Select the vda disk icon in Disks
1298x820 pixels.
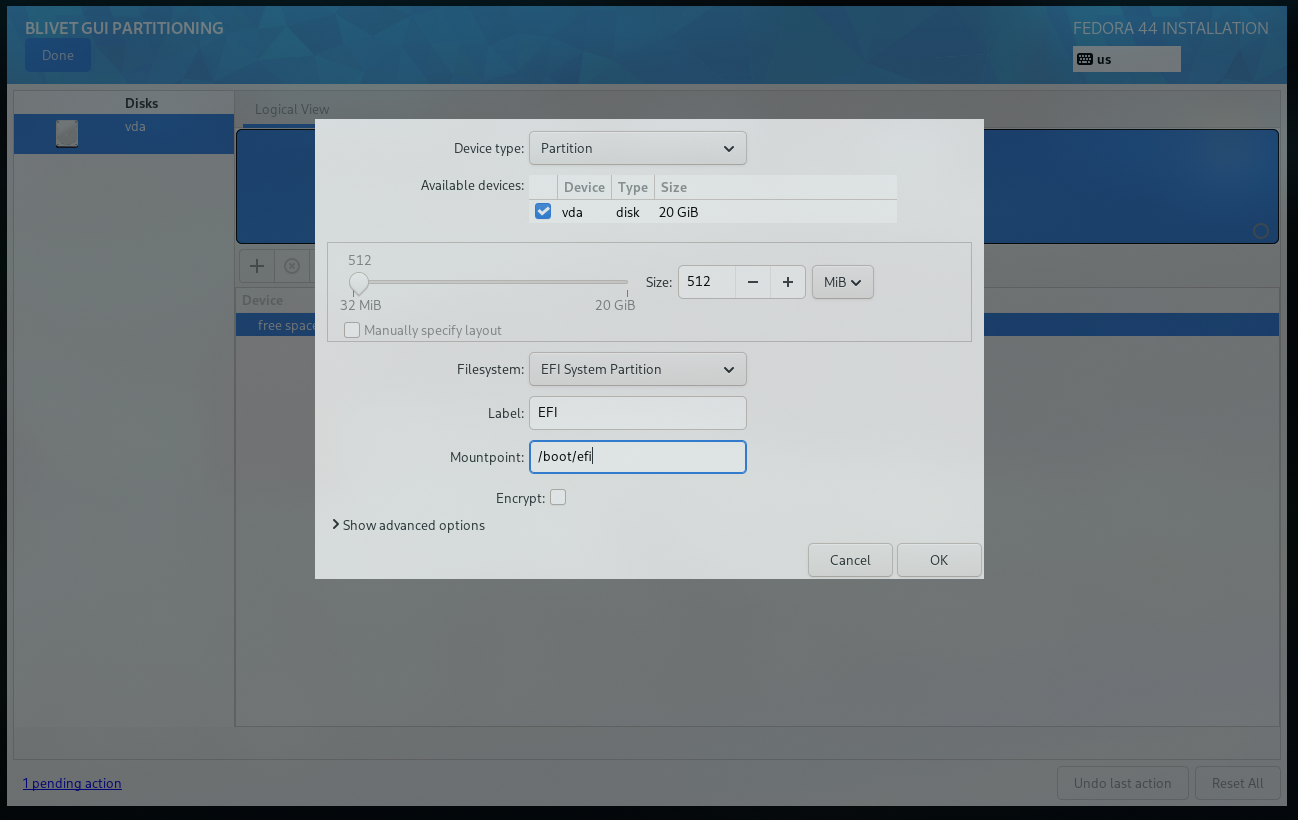pyautogui.click(x=67, y=134)
